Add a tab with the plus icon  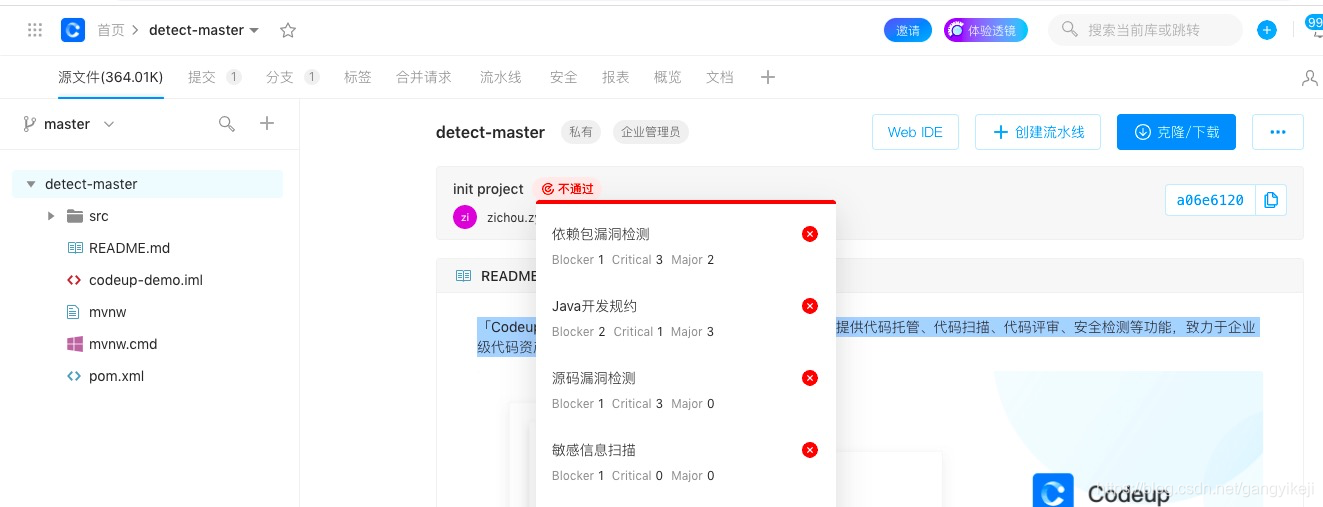point(768,77)
